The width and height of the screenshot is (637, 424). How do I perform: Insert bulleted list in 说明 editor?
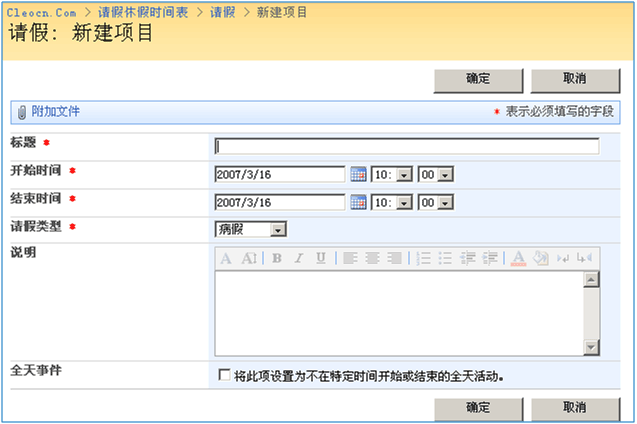point(445,258)
